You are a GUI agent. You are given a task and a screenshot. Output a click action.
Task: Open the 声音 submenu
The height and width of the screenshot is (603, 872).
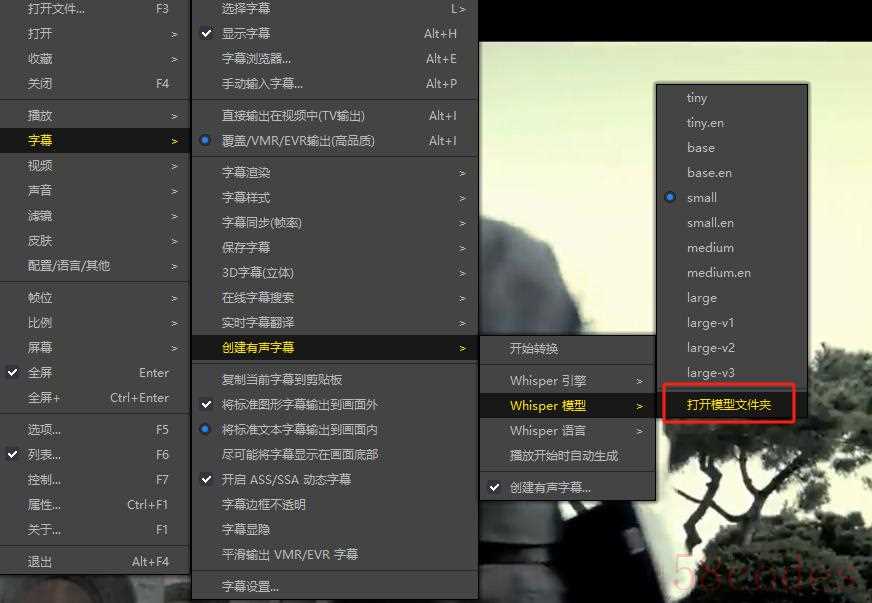coord(95,191)
